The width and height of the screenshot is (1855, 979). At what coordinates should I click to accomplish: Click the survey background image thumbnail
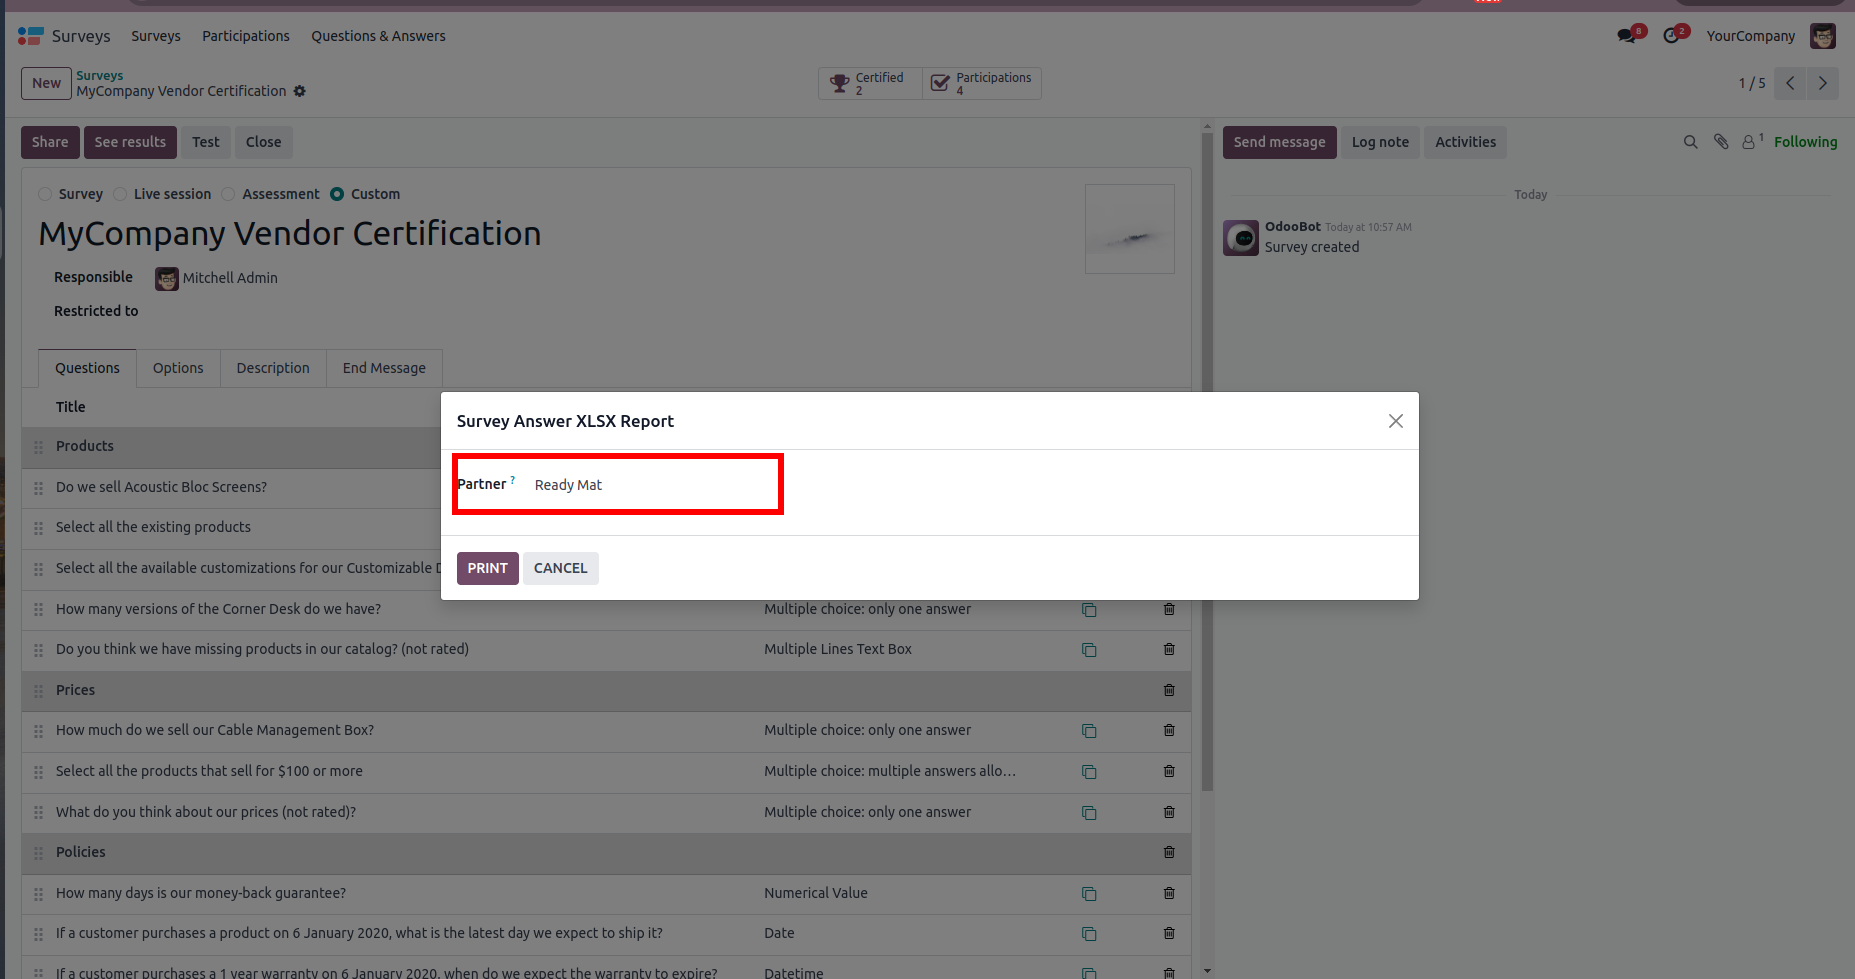pos(1130,229)
